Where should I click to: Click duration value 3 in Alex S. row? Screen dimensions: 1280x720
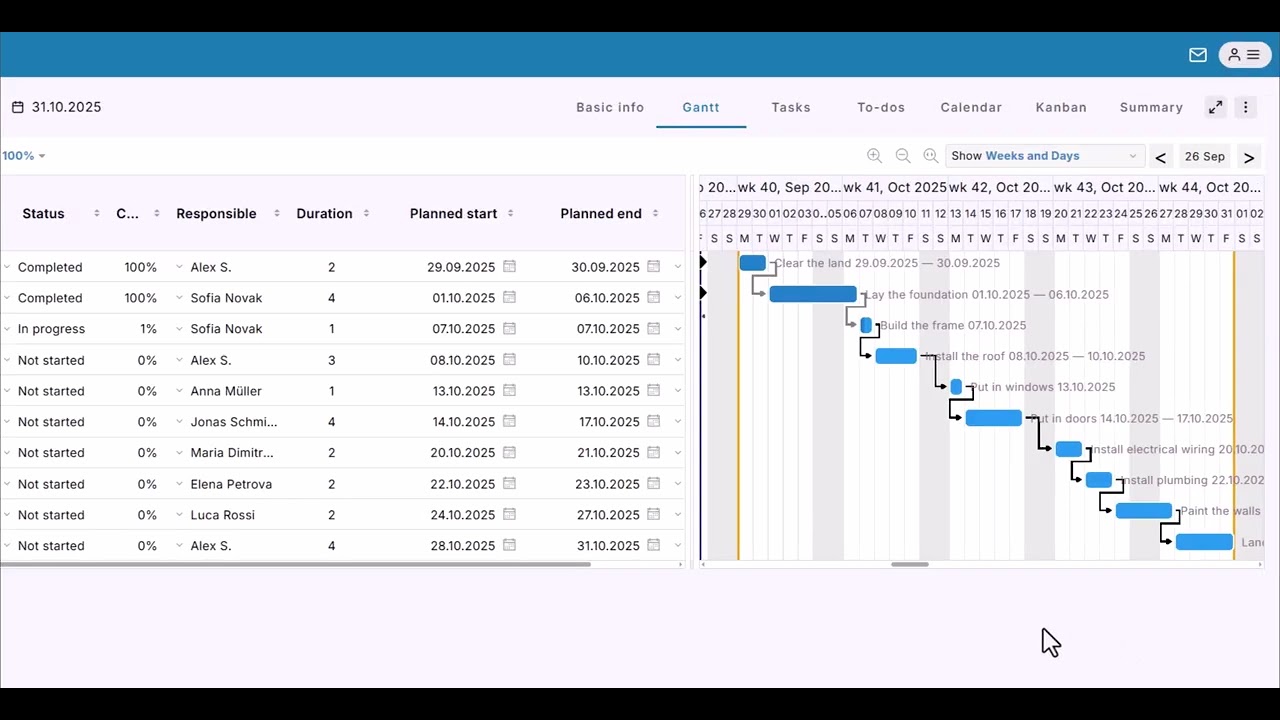click(331, 360)
